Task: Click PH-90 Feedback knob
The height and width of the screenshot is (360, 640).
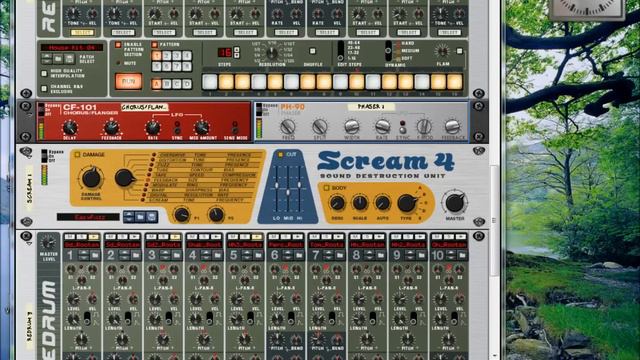Action: pos(452,127)
